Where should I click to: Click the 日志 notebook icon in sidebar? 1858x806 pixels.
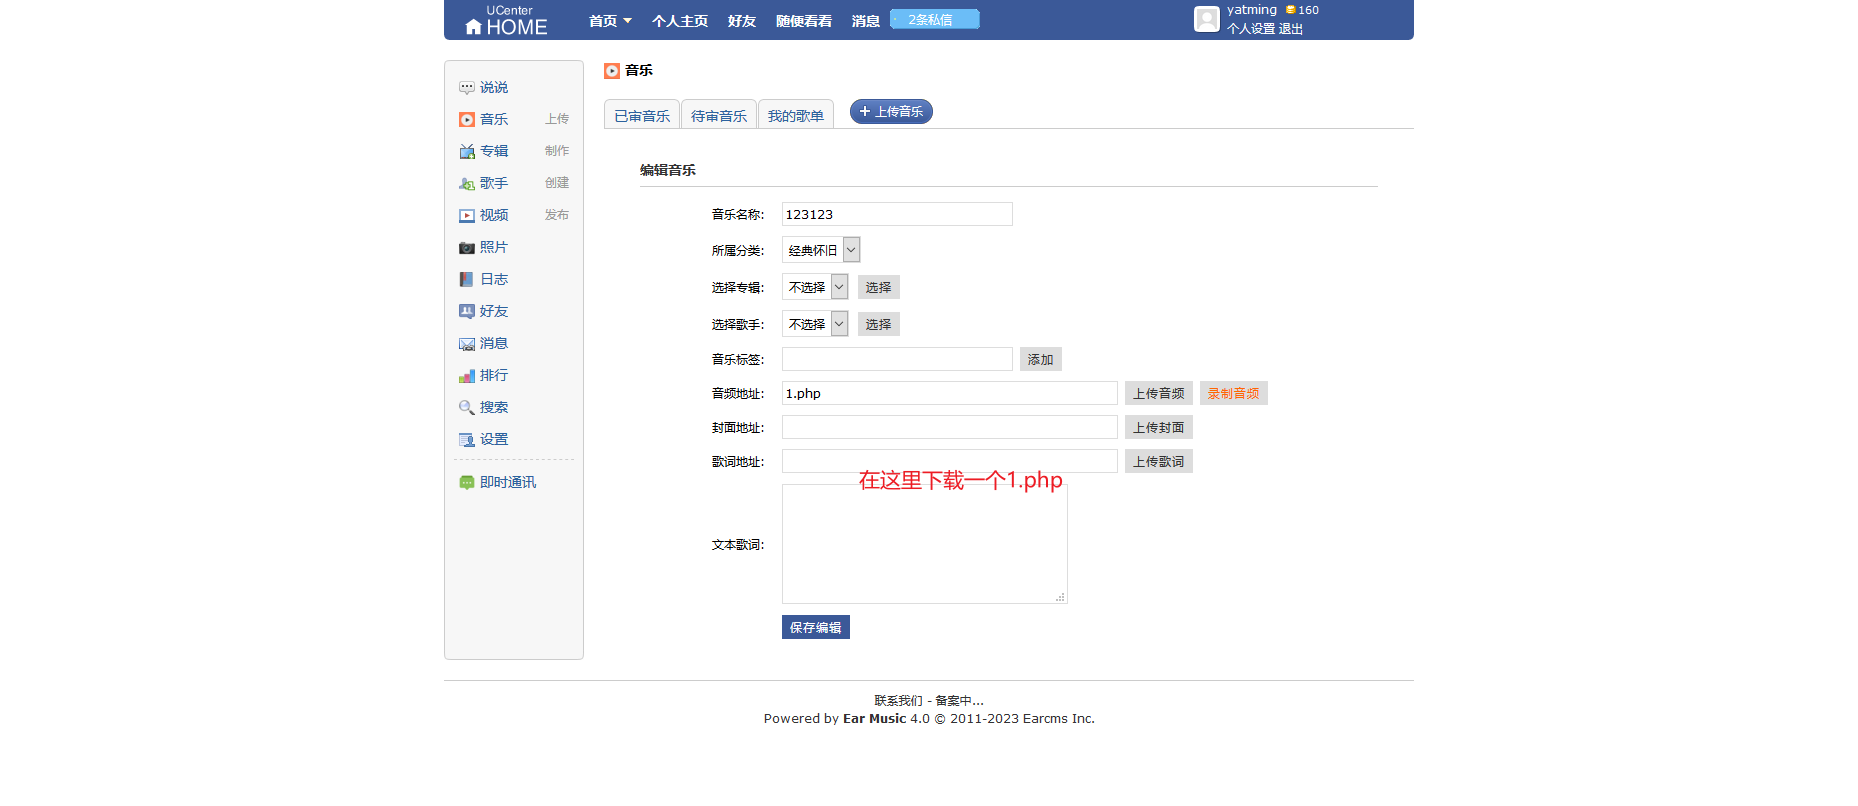(x=466, y=280)
